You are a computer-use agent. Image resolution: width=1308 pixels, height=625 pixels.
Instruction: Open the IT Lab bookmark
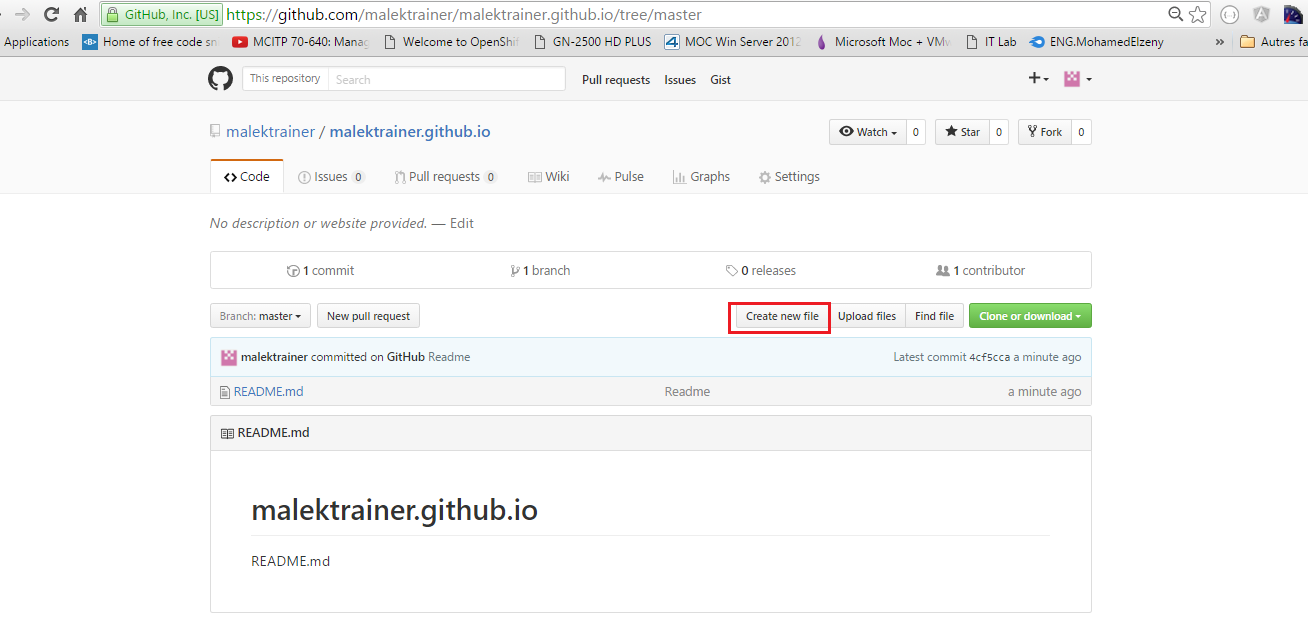point(991,42)
